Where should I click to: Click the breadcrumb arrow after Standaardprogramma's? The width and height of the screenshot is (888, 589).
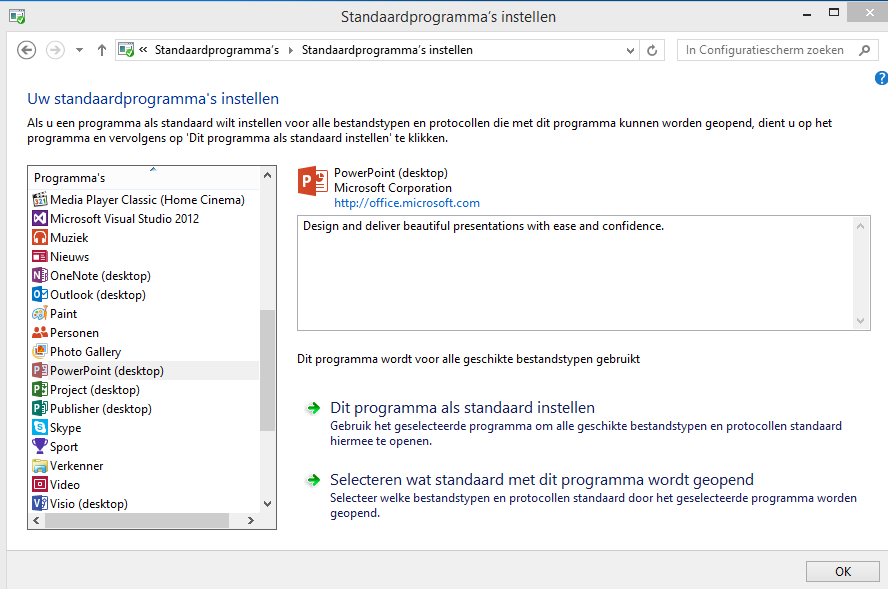click(291, 50)
